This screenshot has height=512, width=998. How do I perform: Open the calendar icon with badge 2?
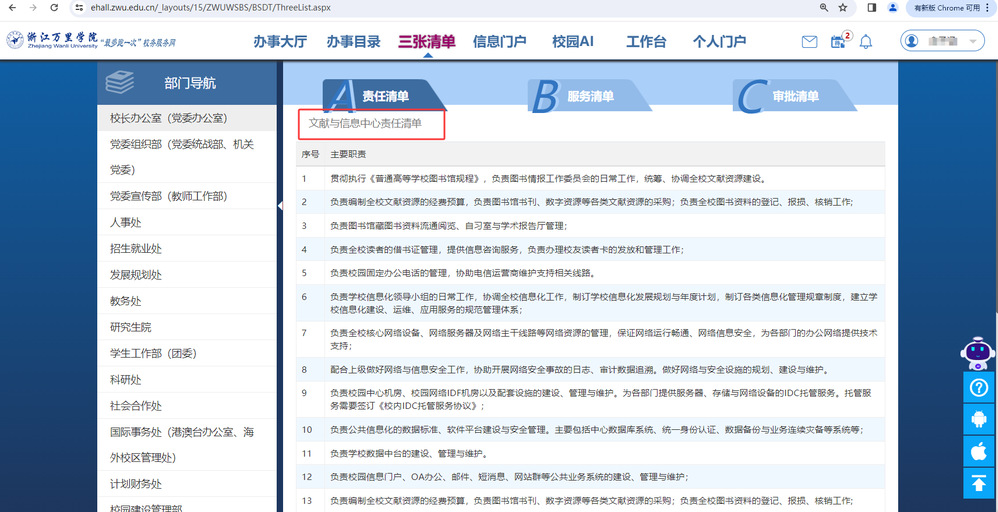839,42
